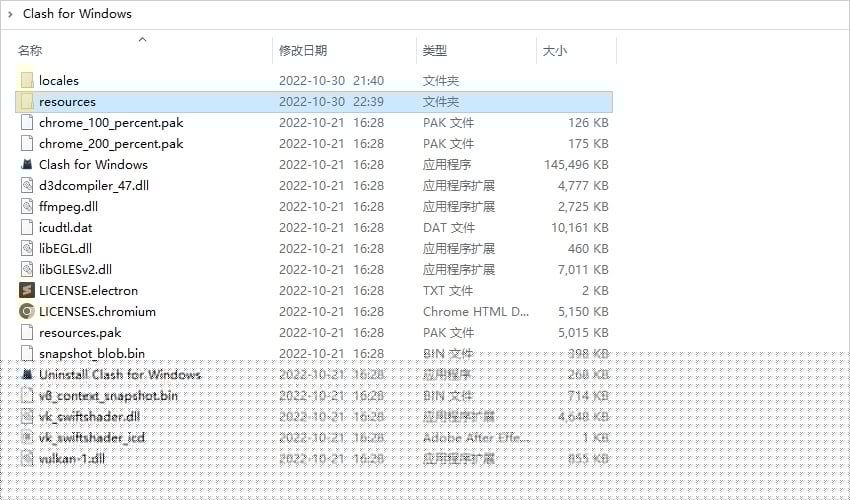Click the Chrome HTML D... type cell
This screenshot has width=850, height=500.
475,311
